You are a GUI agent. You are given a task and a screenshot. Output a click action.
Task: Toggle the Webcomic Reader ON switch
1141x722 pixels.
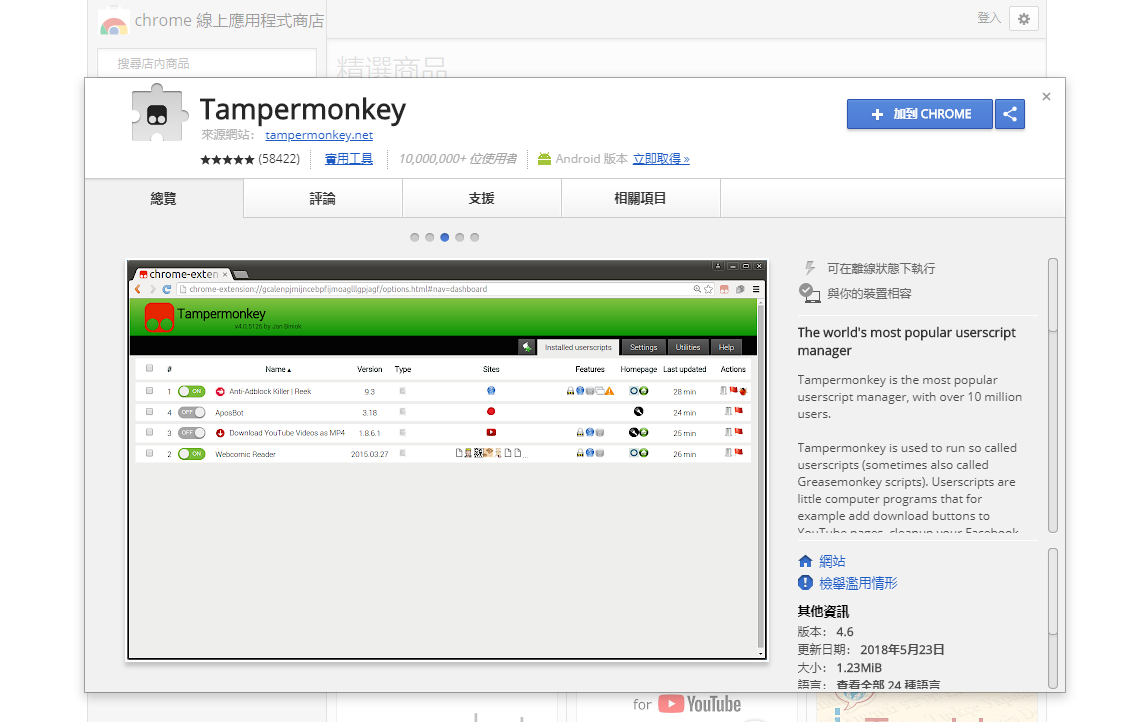[x=191, y=454]
